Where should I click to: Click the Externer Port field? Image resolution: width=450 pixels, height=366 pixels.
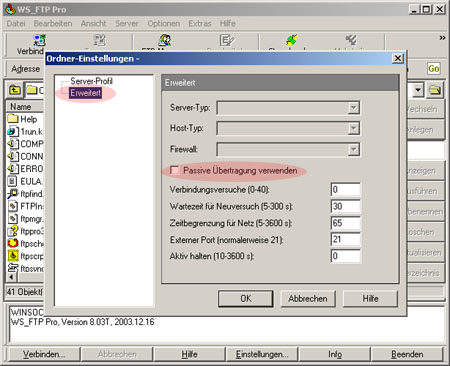pyautogui.click(x=346, y=239)
